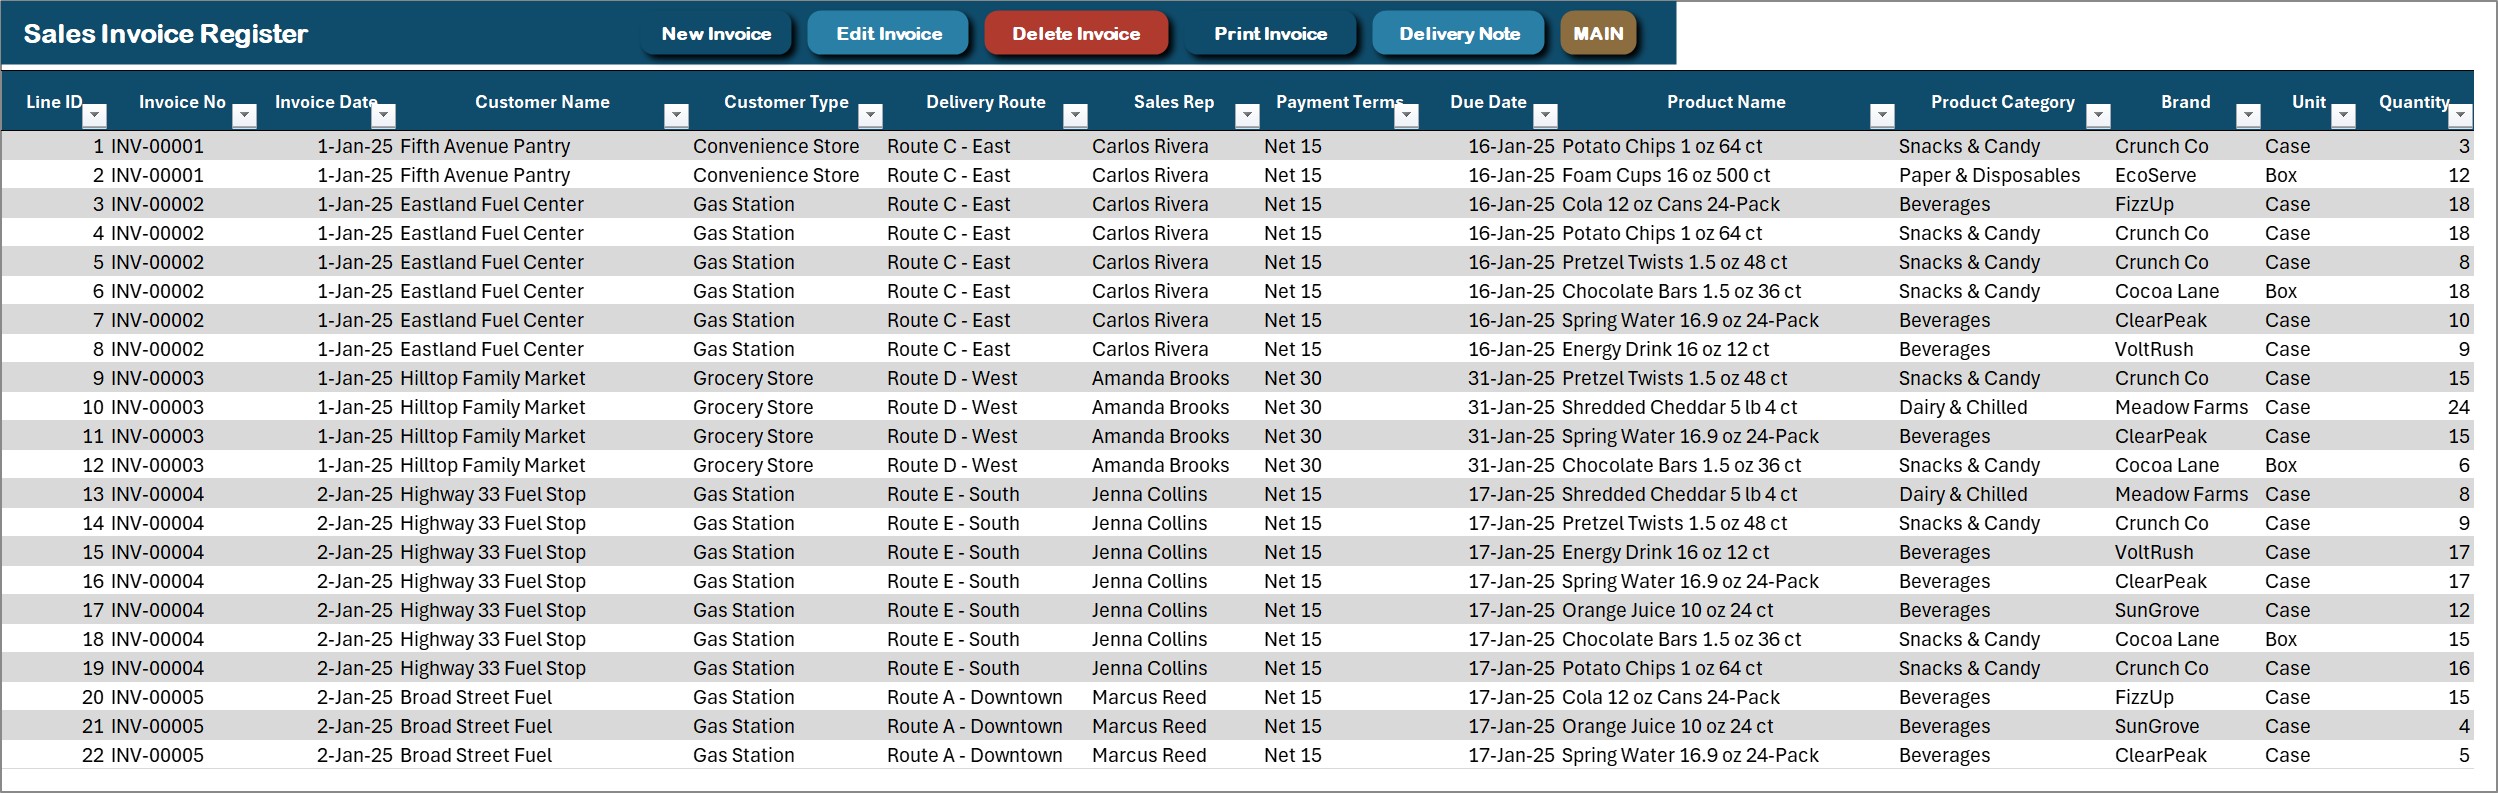Image resolution: width=2498 pixels, height=793 pixels.
Task: Click Broad Street Fuel in line 21
Action: click(x=475, y=726)
